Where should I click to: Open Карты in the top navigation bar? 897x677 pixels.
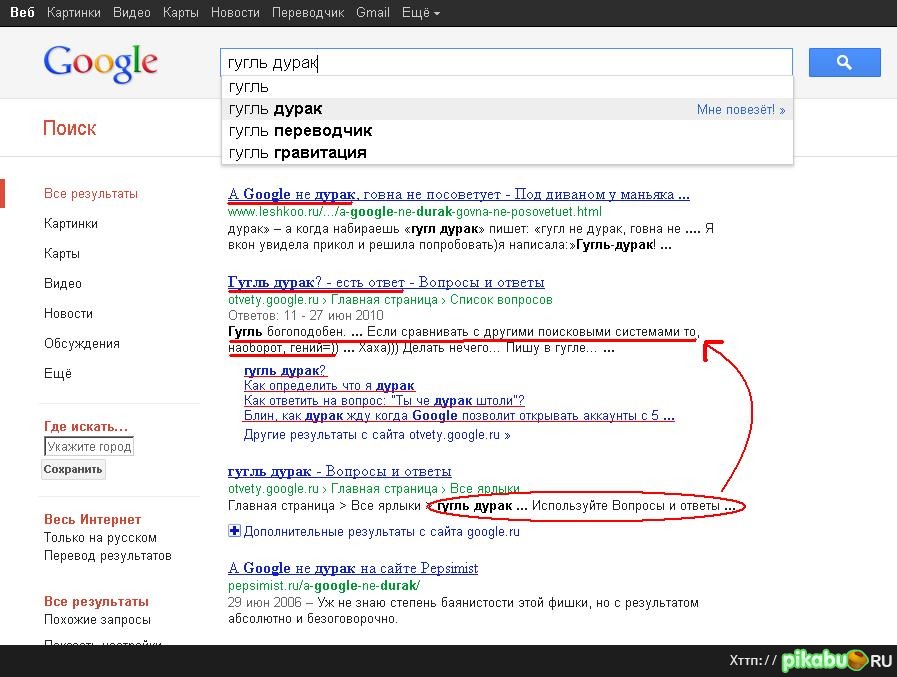coord(181,13)
